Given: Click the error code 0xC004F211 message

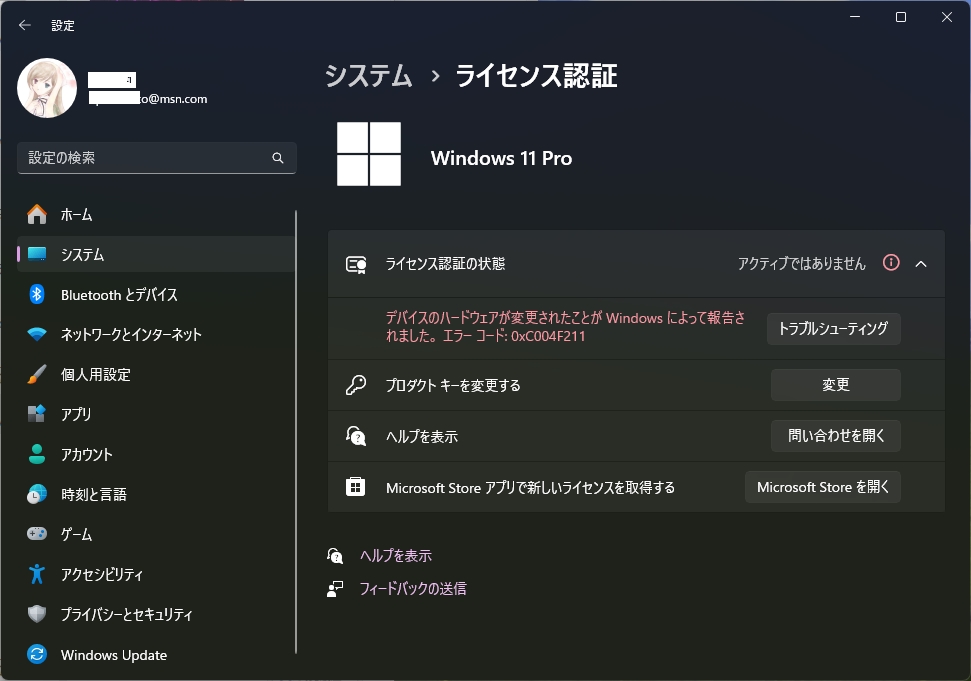Looking at the screenshot, I should [565, 327].
